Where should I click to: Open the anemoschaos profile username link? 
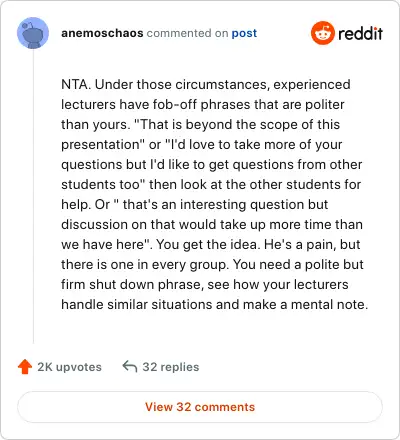102,33
